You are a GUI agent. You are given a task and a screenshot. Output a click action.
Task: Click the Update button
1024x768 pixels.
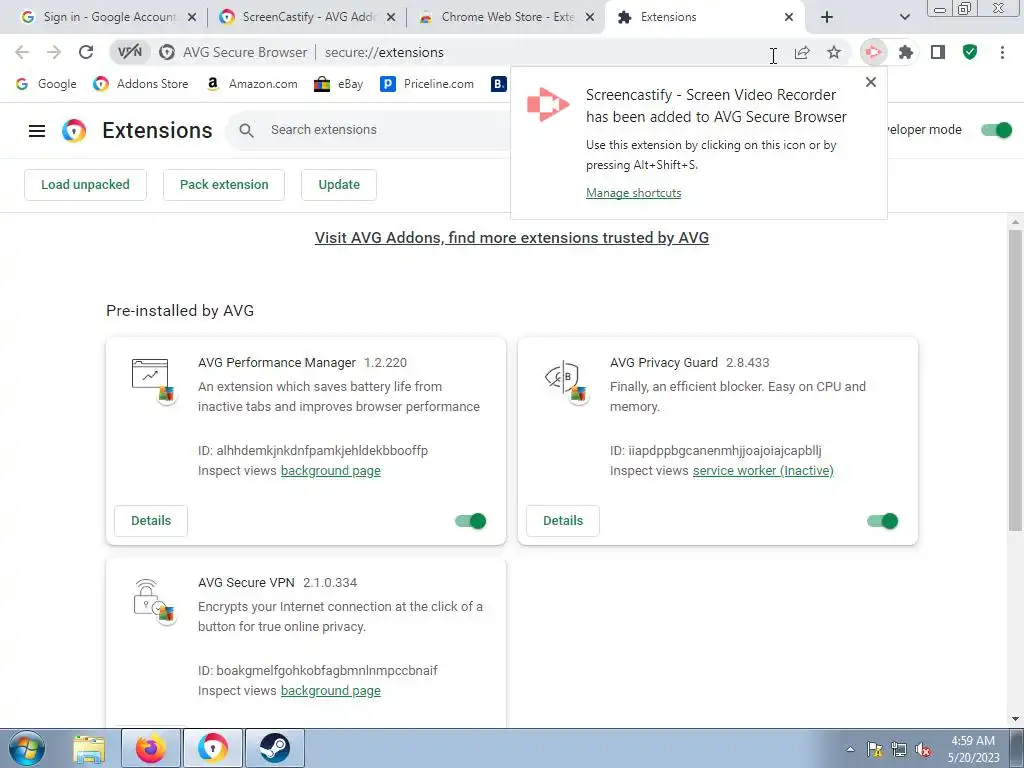pyautogui.click(x=339, y=185)
